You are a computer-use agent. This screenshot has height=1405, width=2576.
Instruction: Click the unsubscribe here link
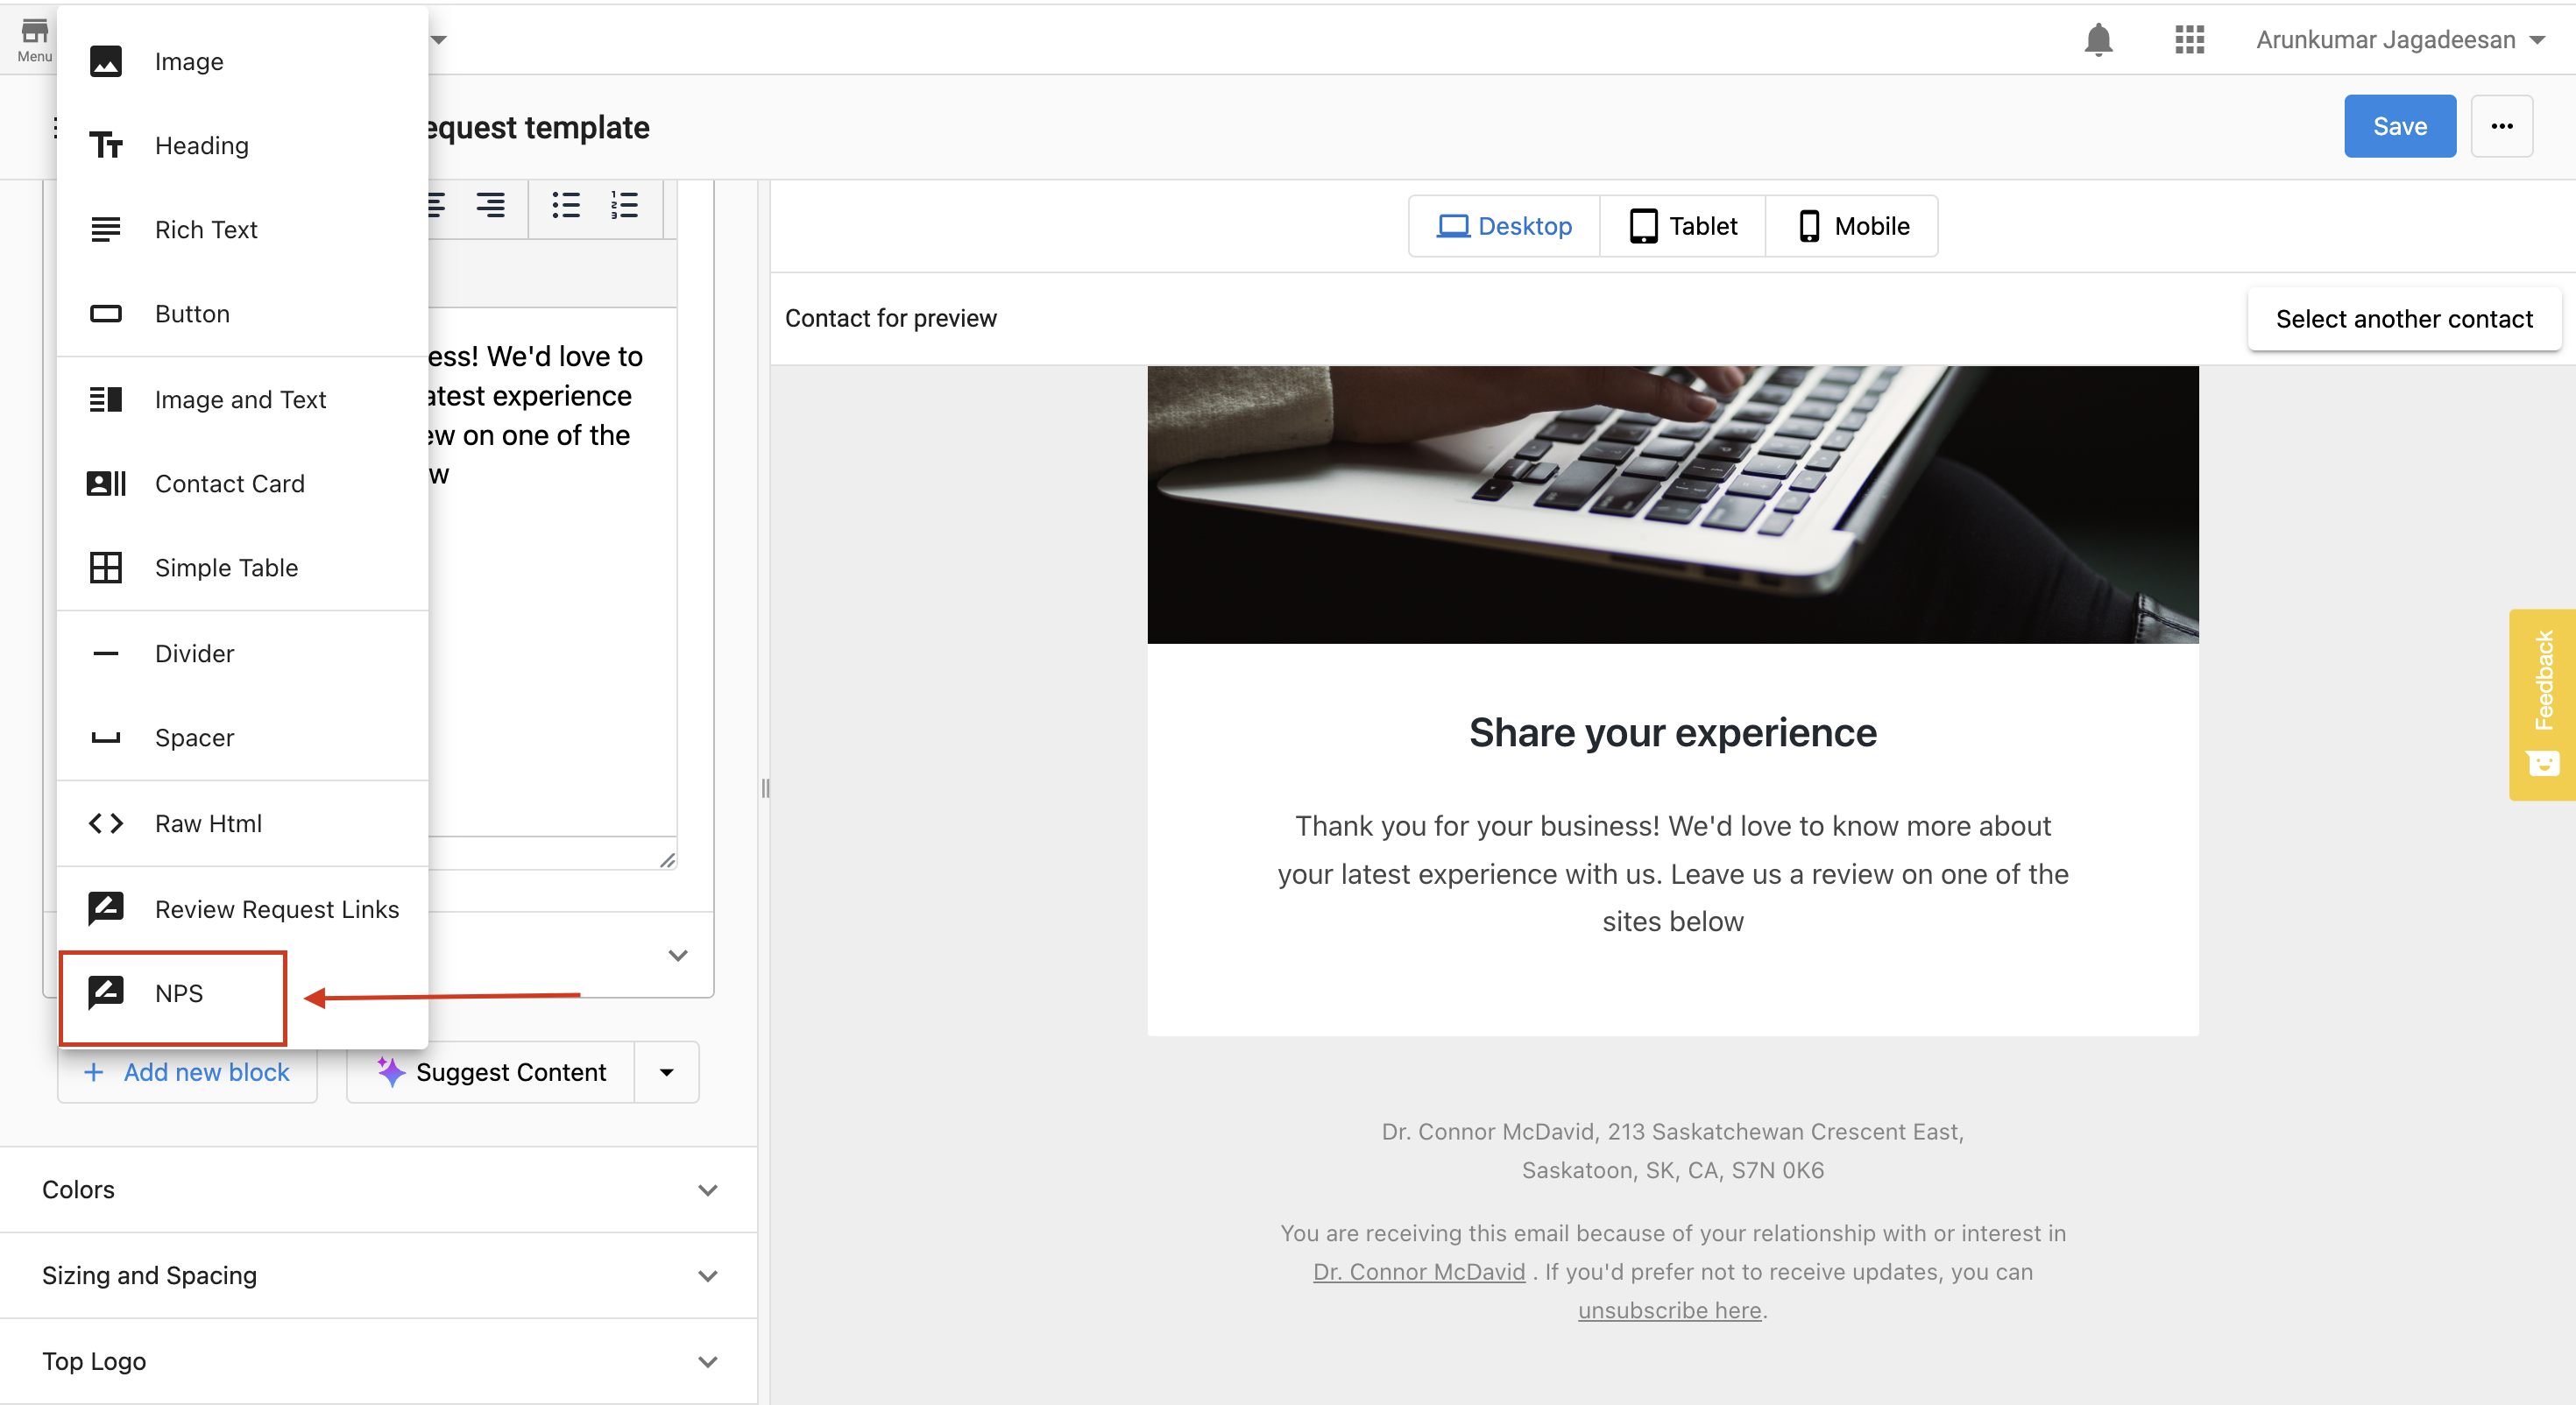1669,1310
